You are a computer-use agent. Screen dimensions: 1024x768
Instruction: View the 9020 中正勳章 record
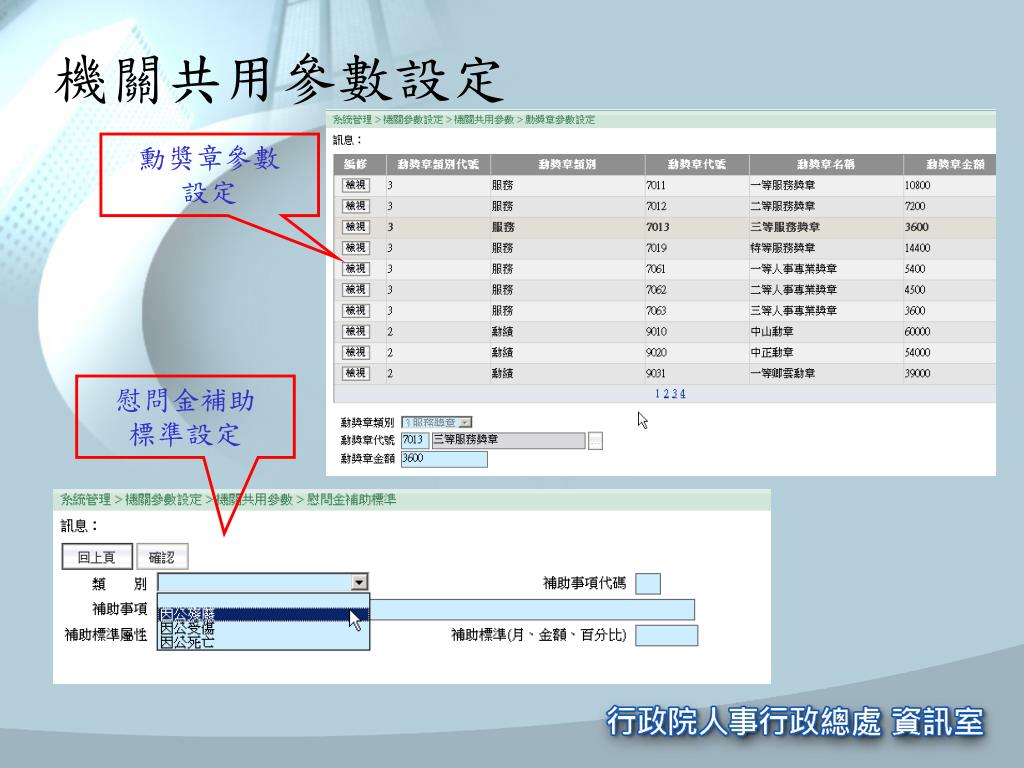click(355, 352)
